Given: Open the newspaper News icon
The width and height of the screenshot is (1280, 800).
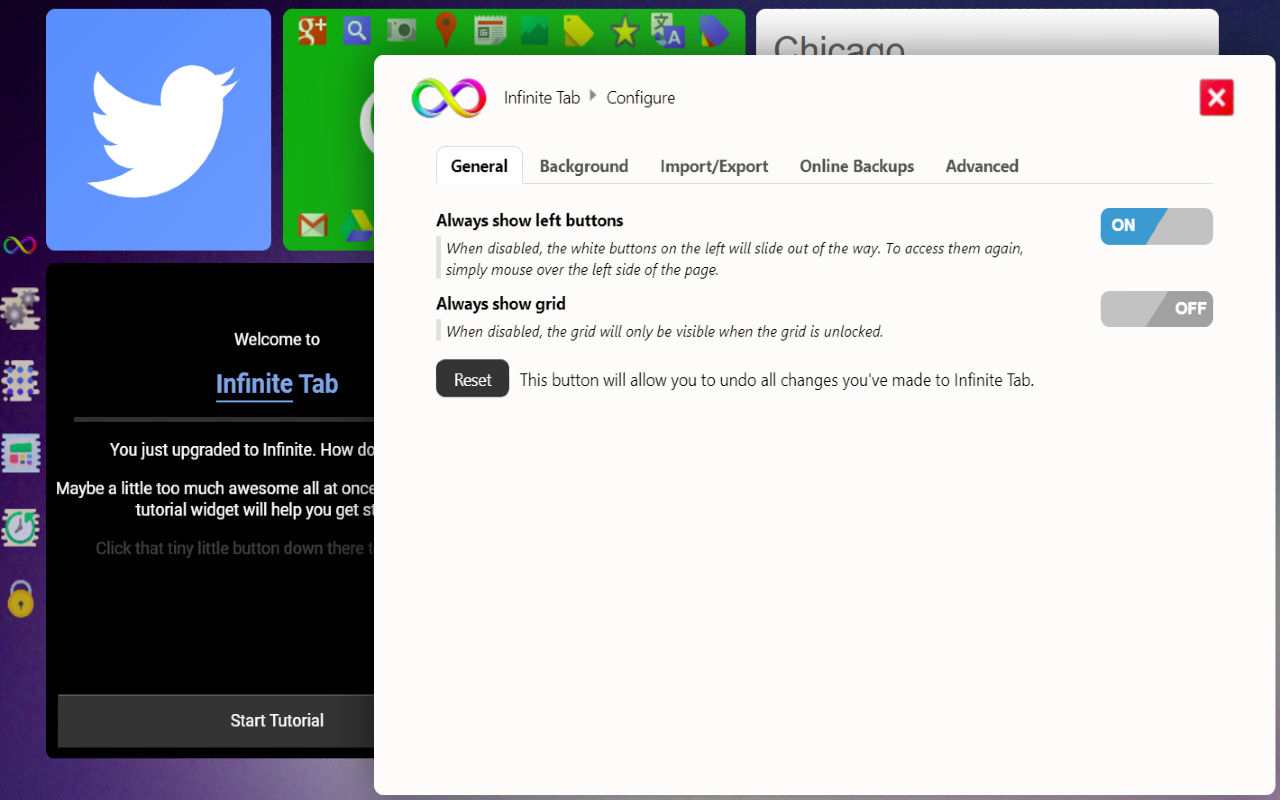Looking at the screenshot, I should (490, 31).
